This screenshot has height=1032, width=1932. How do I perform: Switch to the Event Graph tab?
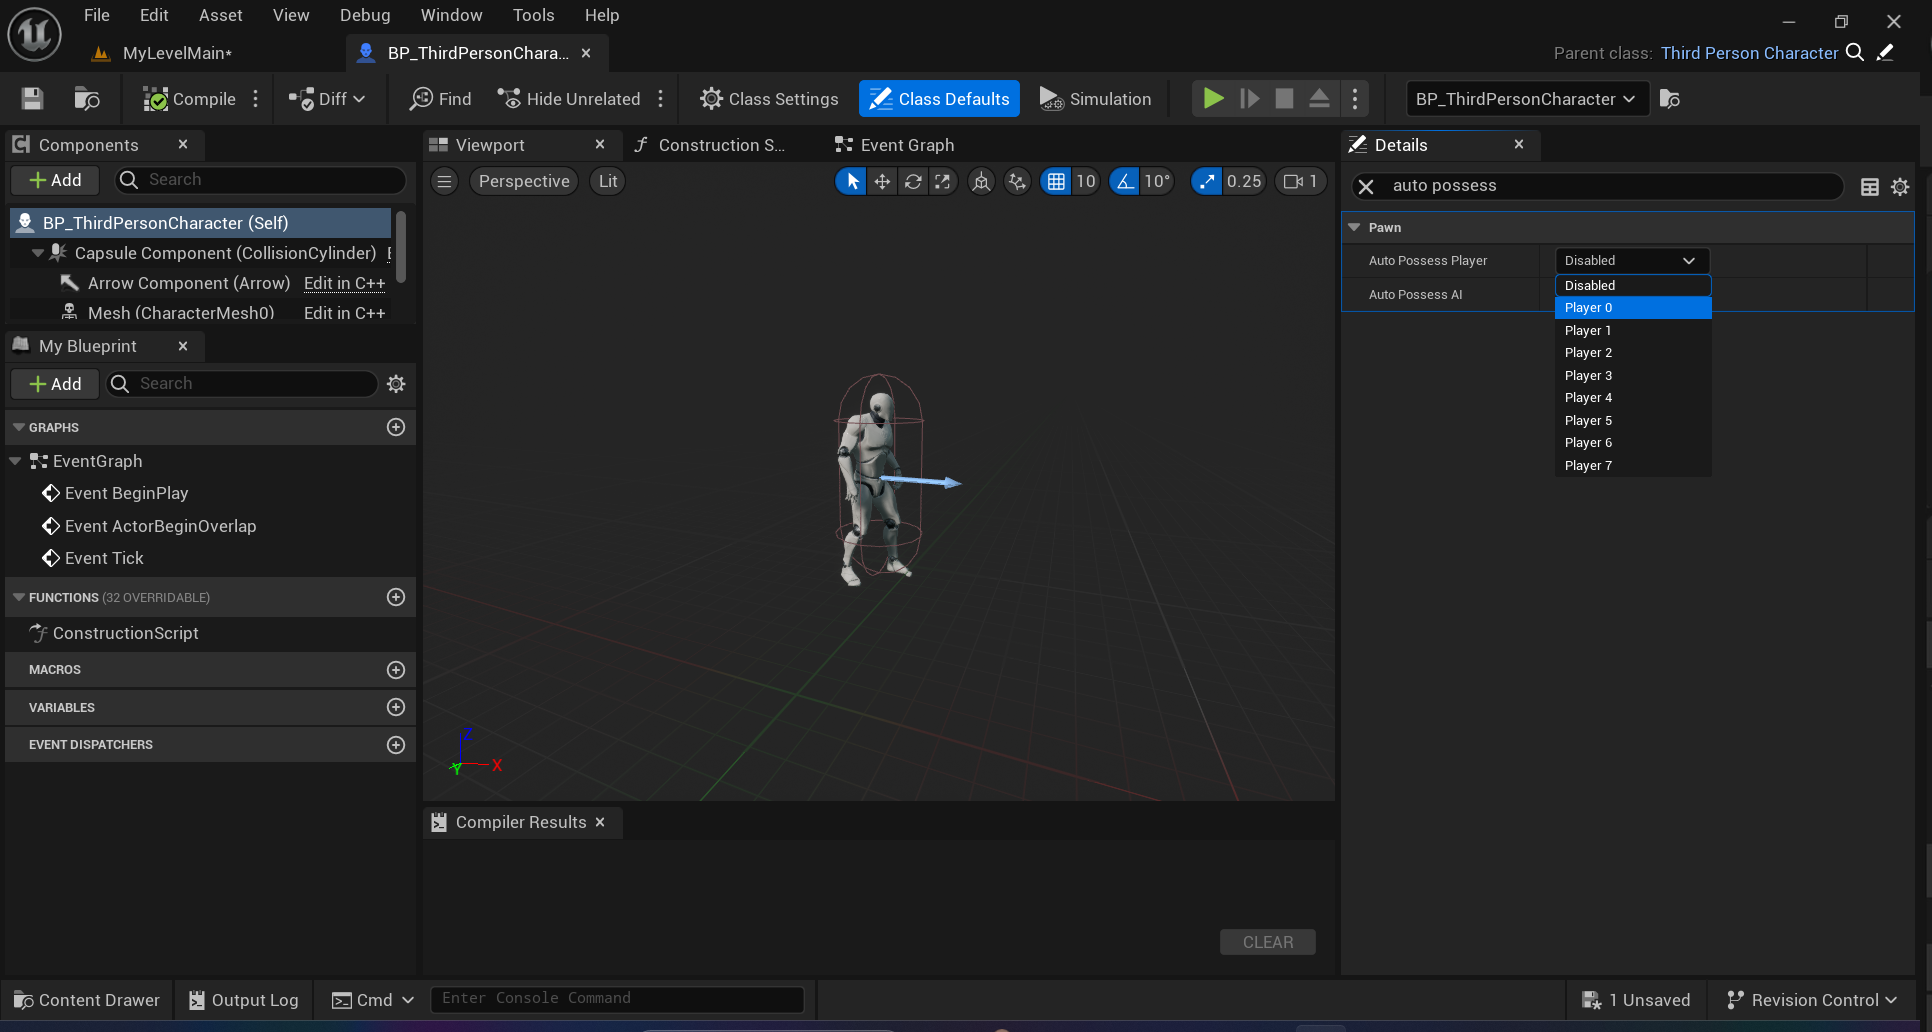[x=895, y=145]
